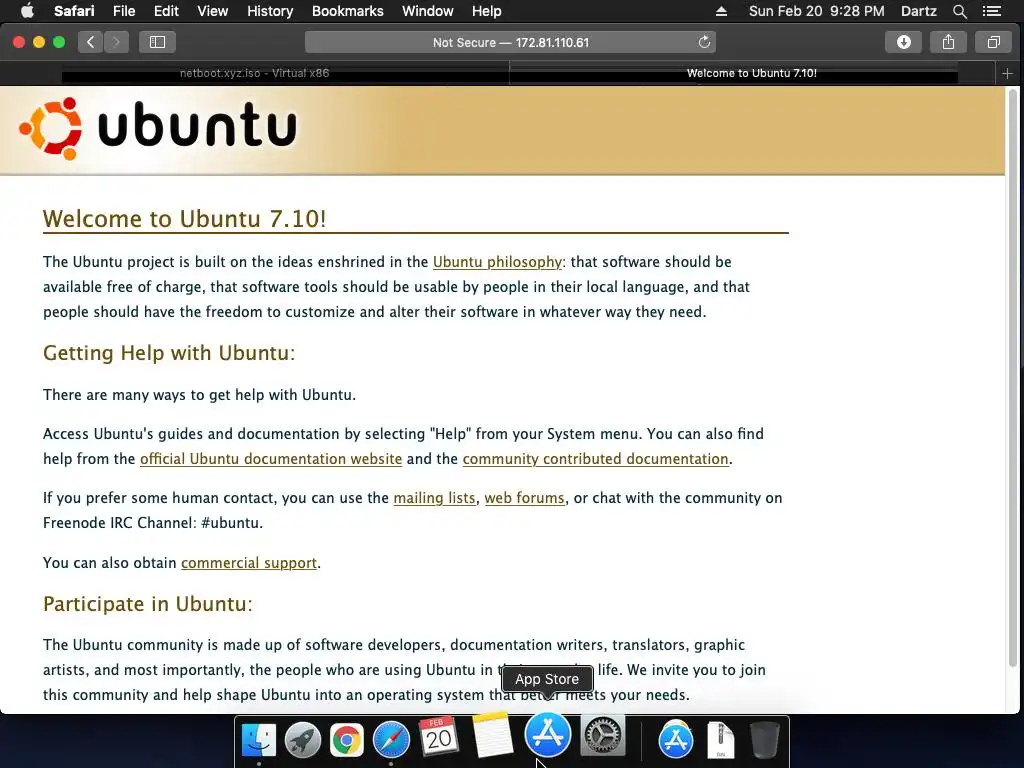This screenshot has width=1024, height=768.
Task: Open the Safari application menu
Action: tap(74, 11)
